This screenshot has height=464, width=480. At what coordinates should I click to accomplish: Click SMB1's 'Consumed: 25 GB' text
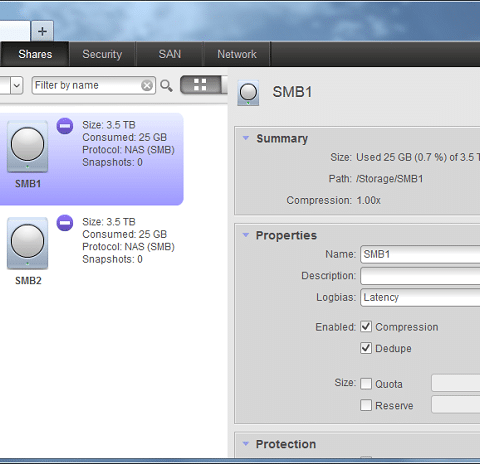(x=124, y=137)
